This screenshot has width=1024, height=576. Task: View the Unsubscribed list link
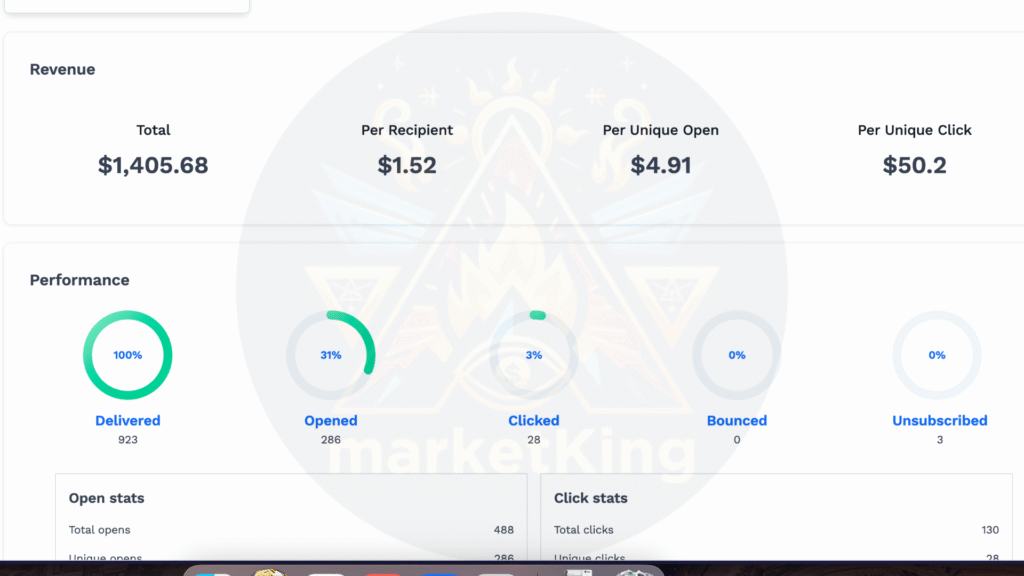click(x=940, y=421)
